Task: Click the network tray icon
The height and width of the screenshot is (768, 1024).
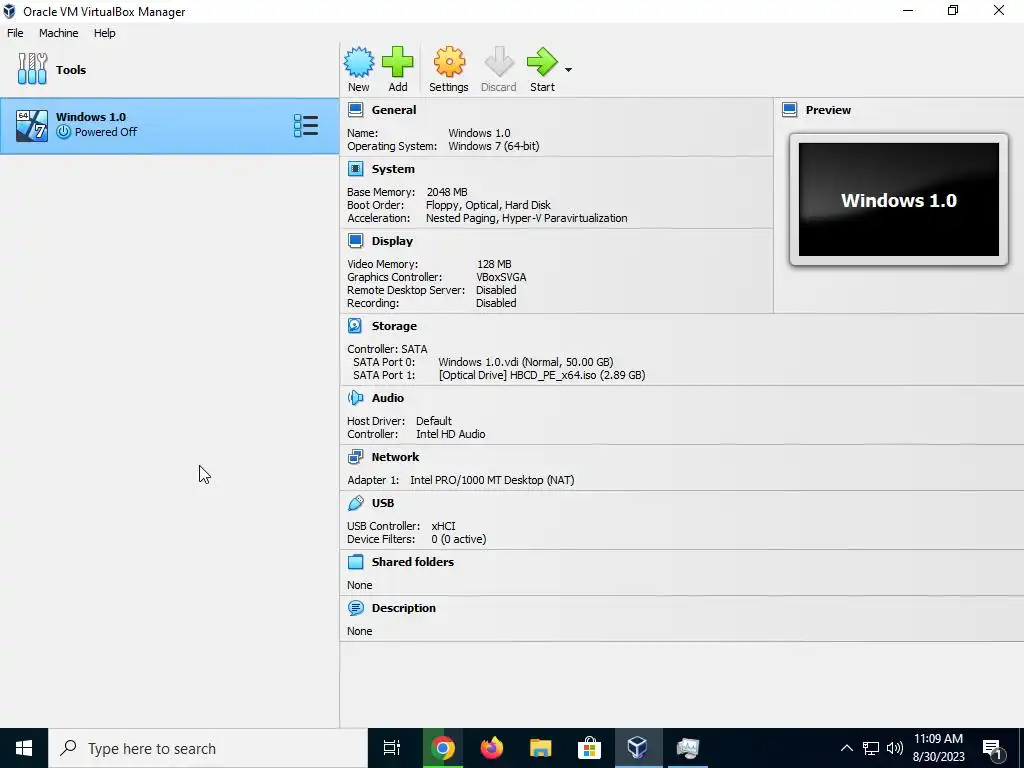Action: click(x=871, y=748)
